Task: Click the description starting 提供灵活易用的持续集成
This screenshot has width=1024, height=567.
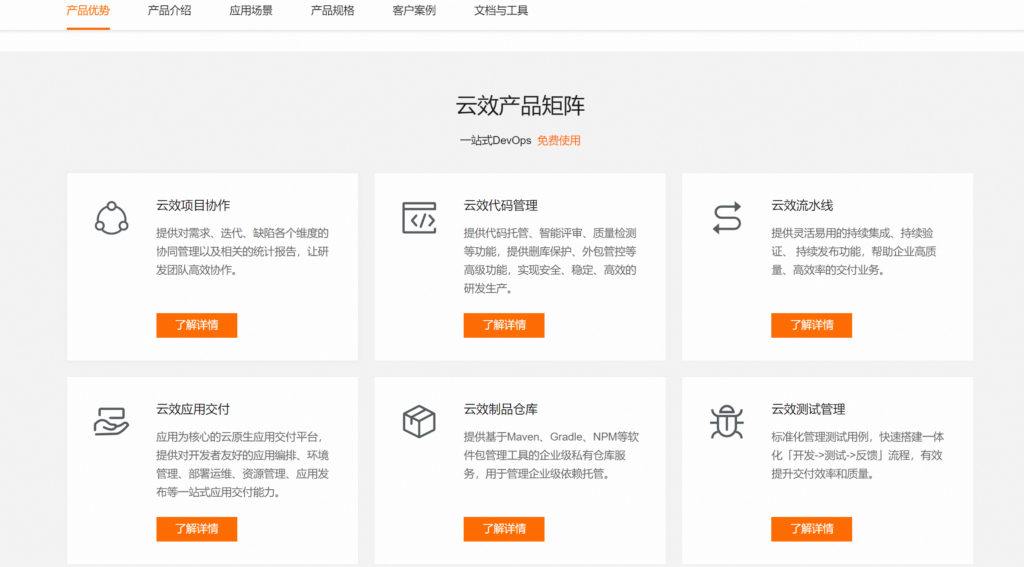Action: (x=854, y=251)
